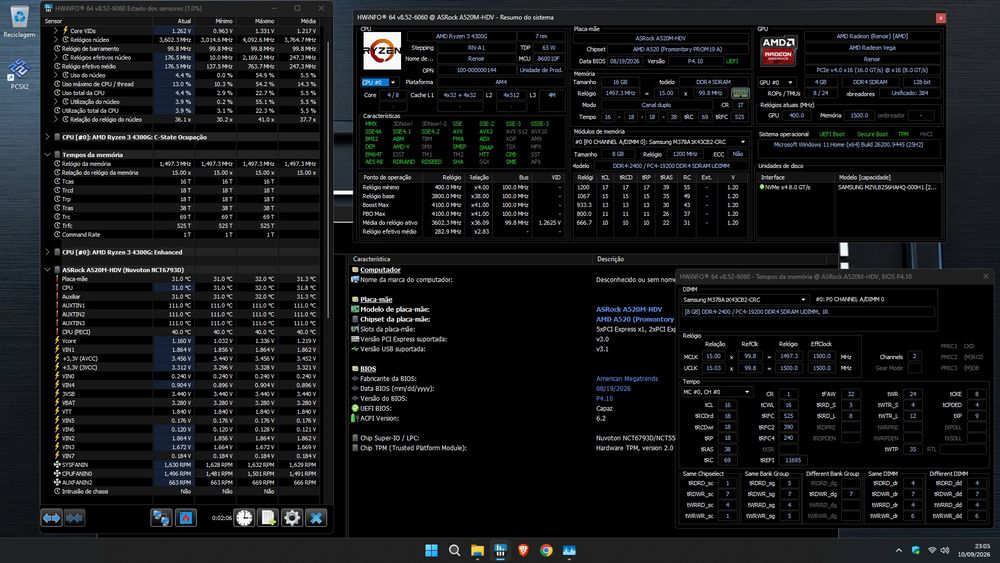1000x563 pixels.
Task: Select the SYSFANIN fan sensor row
Action: 180,465
